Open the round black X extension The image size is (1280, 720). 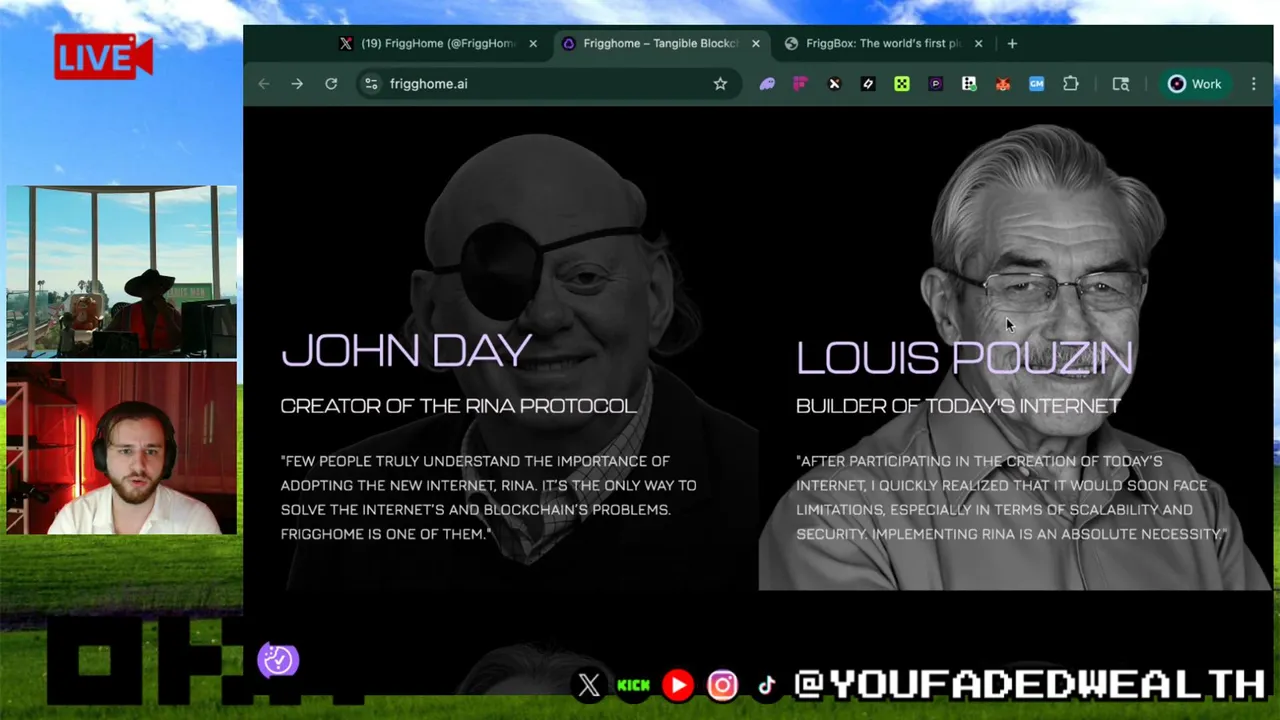click(834, 84)
